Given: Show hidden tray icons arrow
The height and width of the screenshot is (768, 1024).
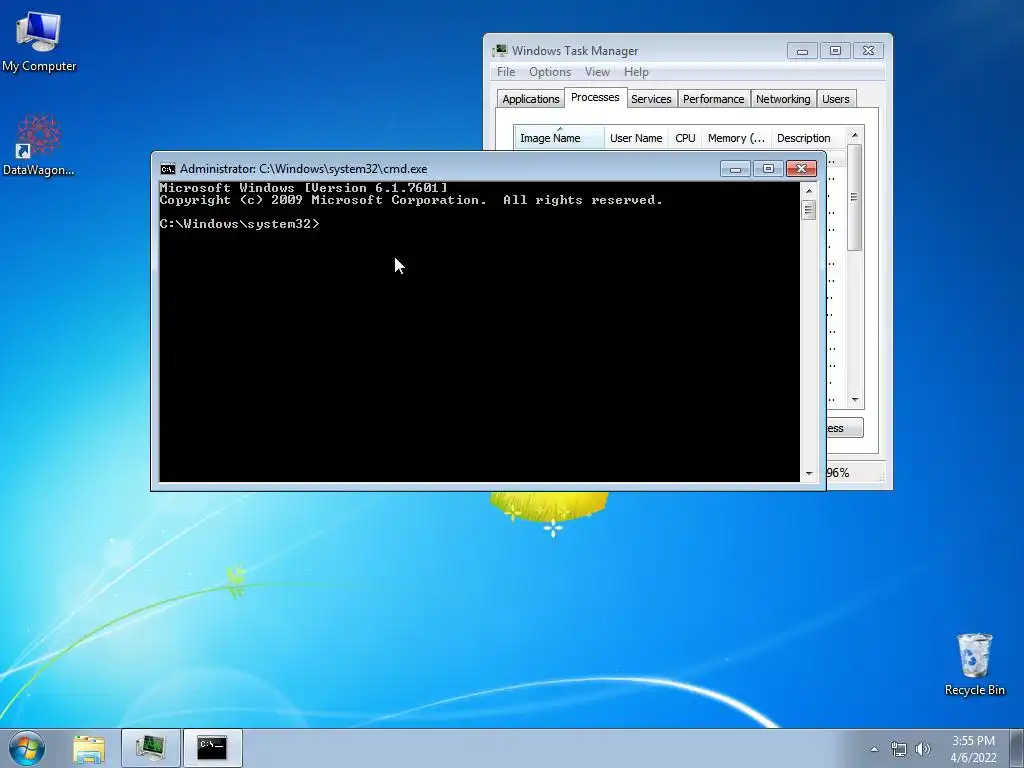Looking at the screenshot, I should point(874,749).
